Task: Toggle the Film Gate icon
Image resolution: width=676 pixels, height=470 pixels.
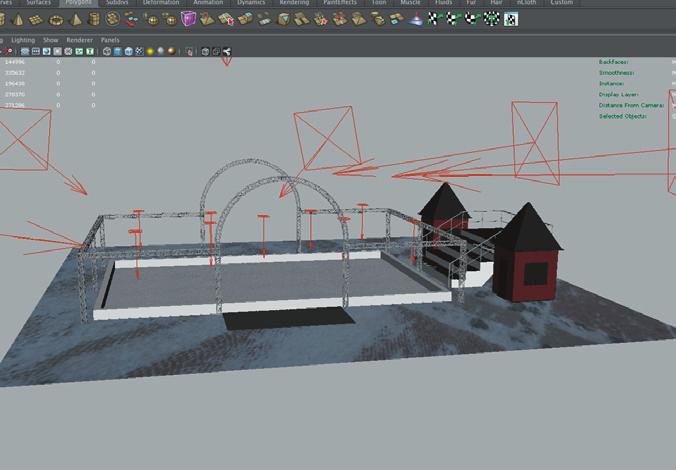Action: pos(36,52)
